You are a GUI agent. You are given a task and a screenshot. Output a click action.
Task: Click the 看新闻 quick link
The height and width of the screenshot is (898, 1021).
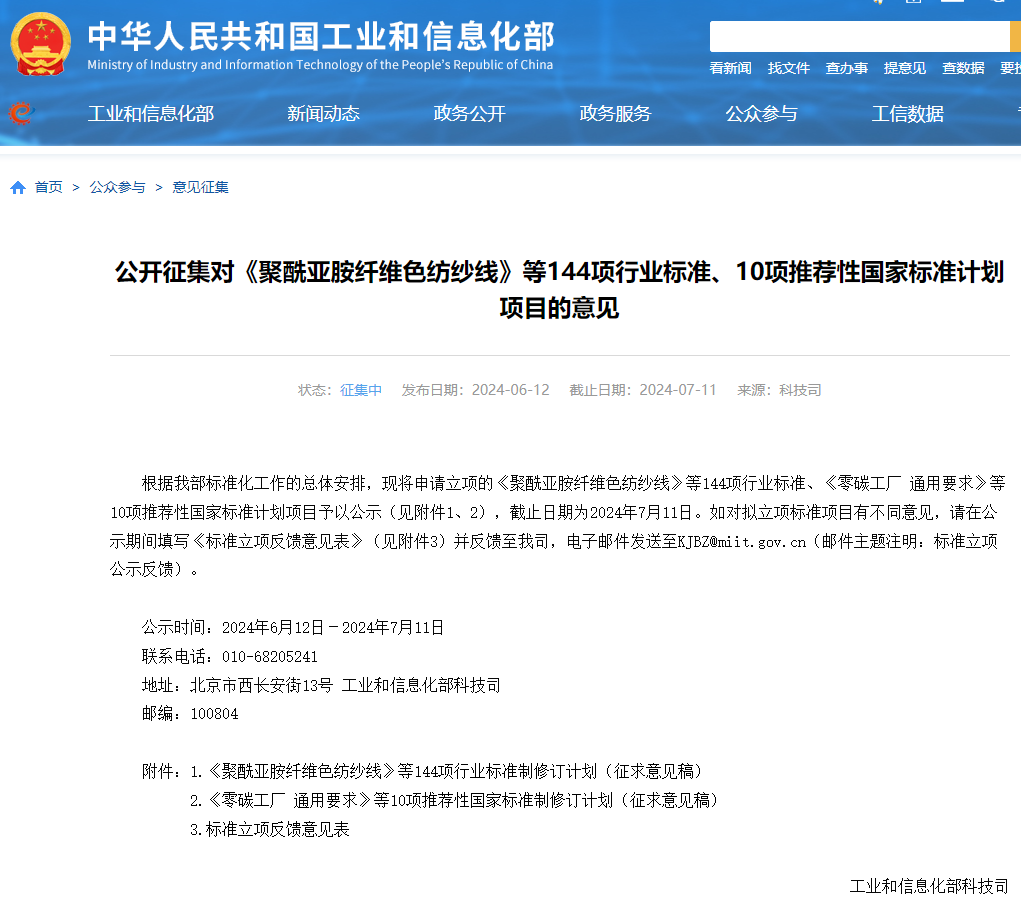[730, 68]
